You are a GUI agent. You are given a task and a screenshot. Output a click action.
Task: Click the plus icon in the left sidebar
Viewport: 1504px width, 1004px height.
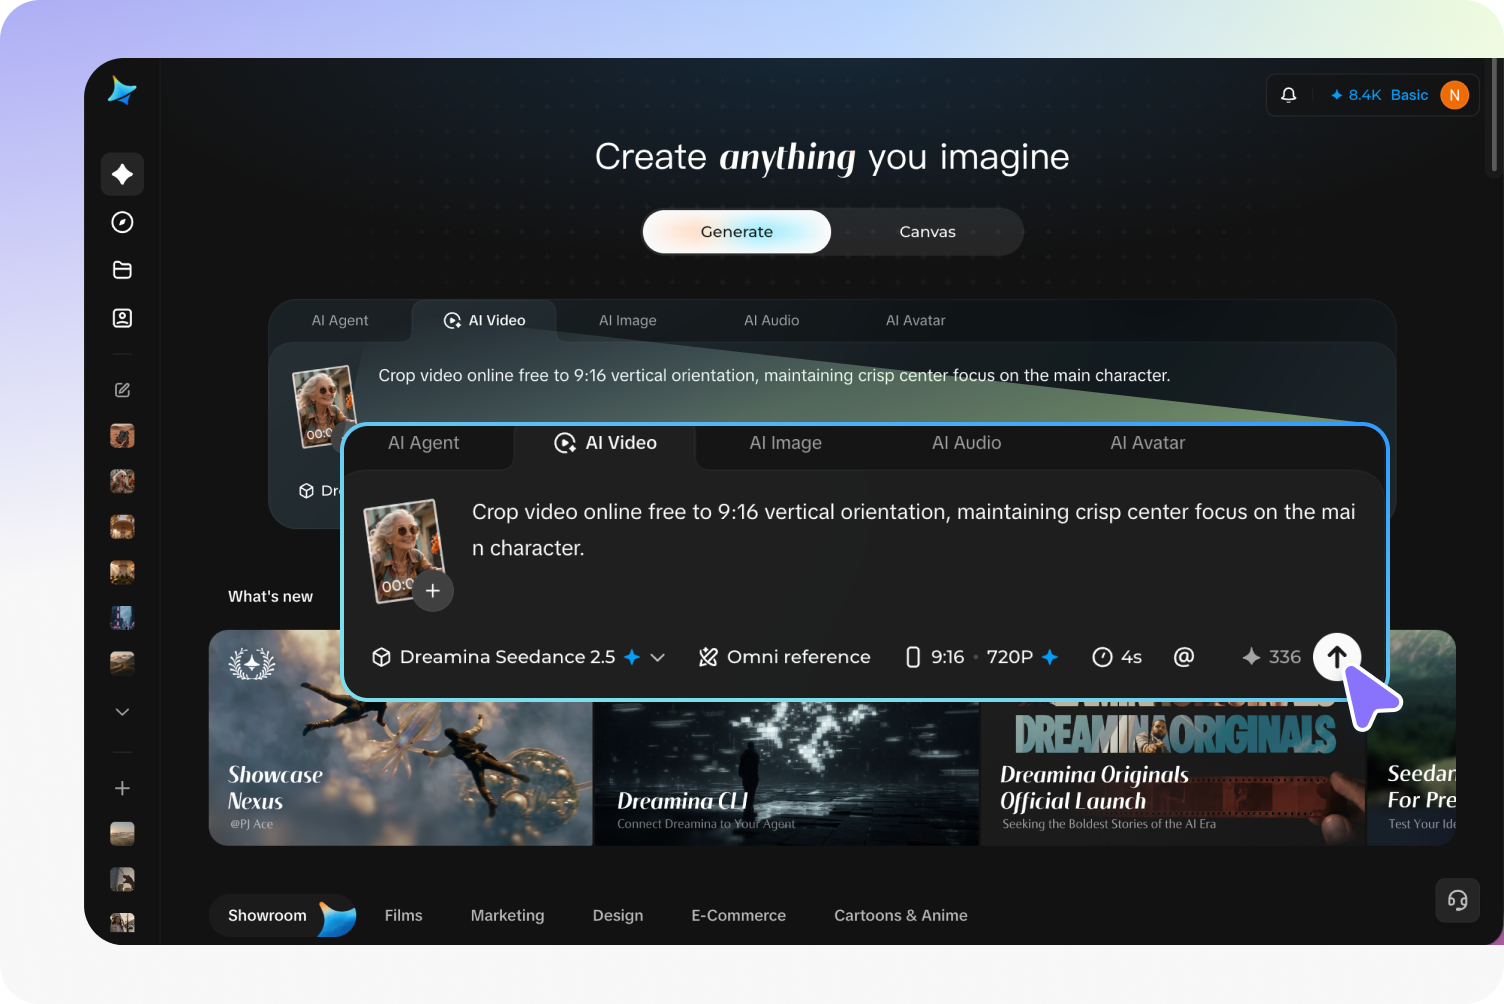(x=122, y=788)
